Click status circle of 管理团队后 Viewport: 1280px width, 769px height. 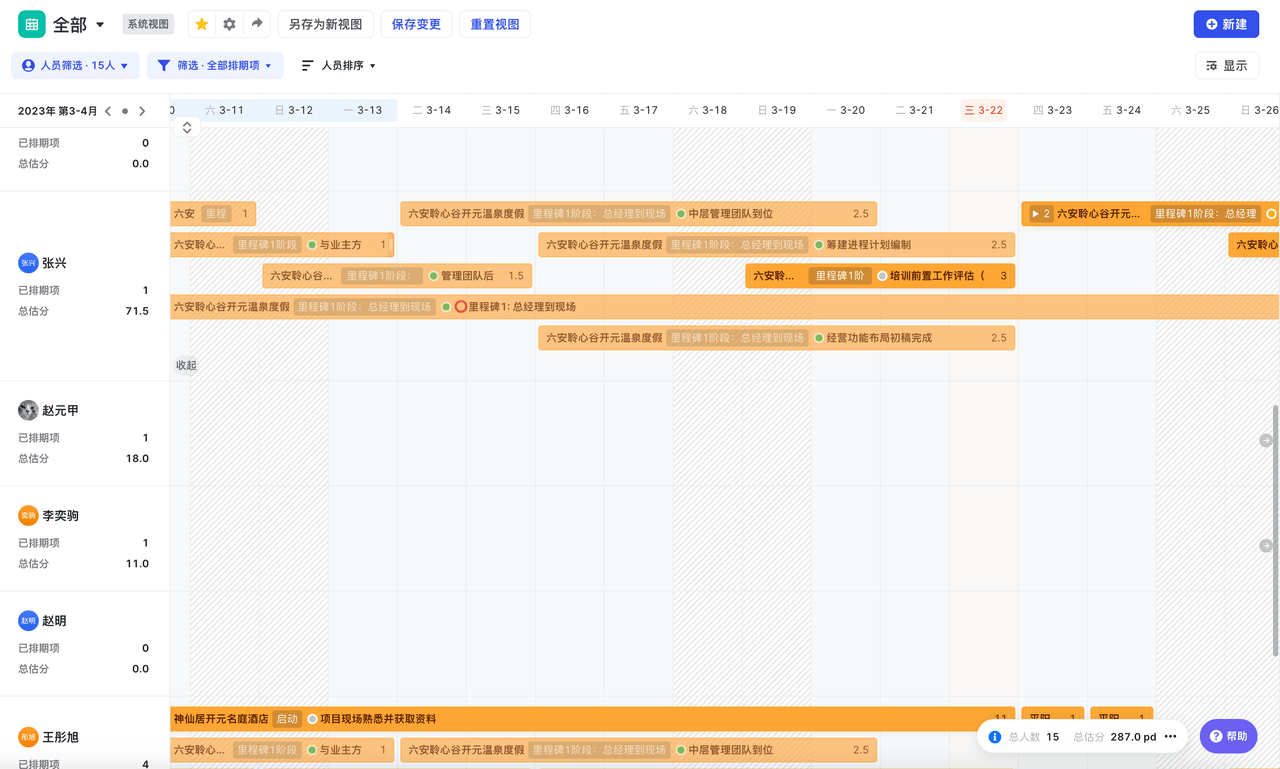tap(433, 276)
